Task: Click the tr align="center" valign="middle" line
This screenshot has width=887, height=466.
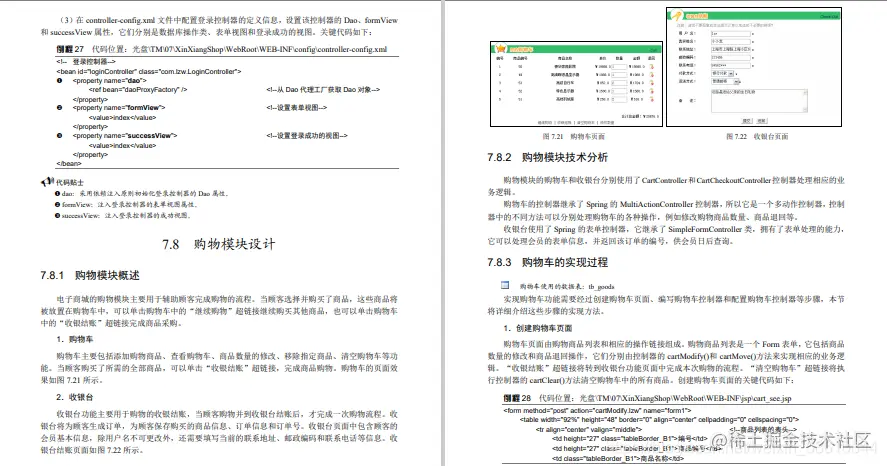Action: 589,429
